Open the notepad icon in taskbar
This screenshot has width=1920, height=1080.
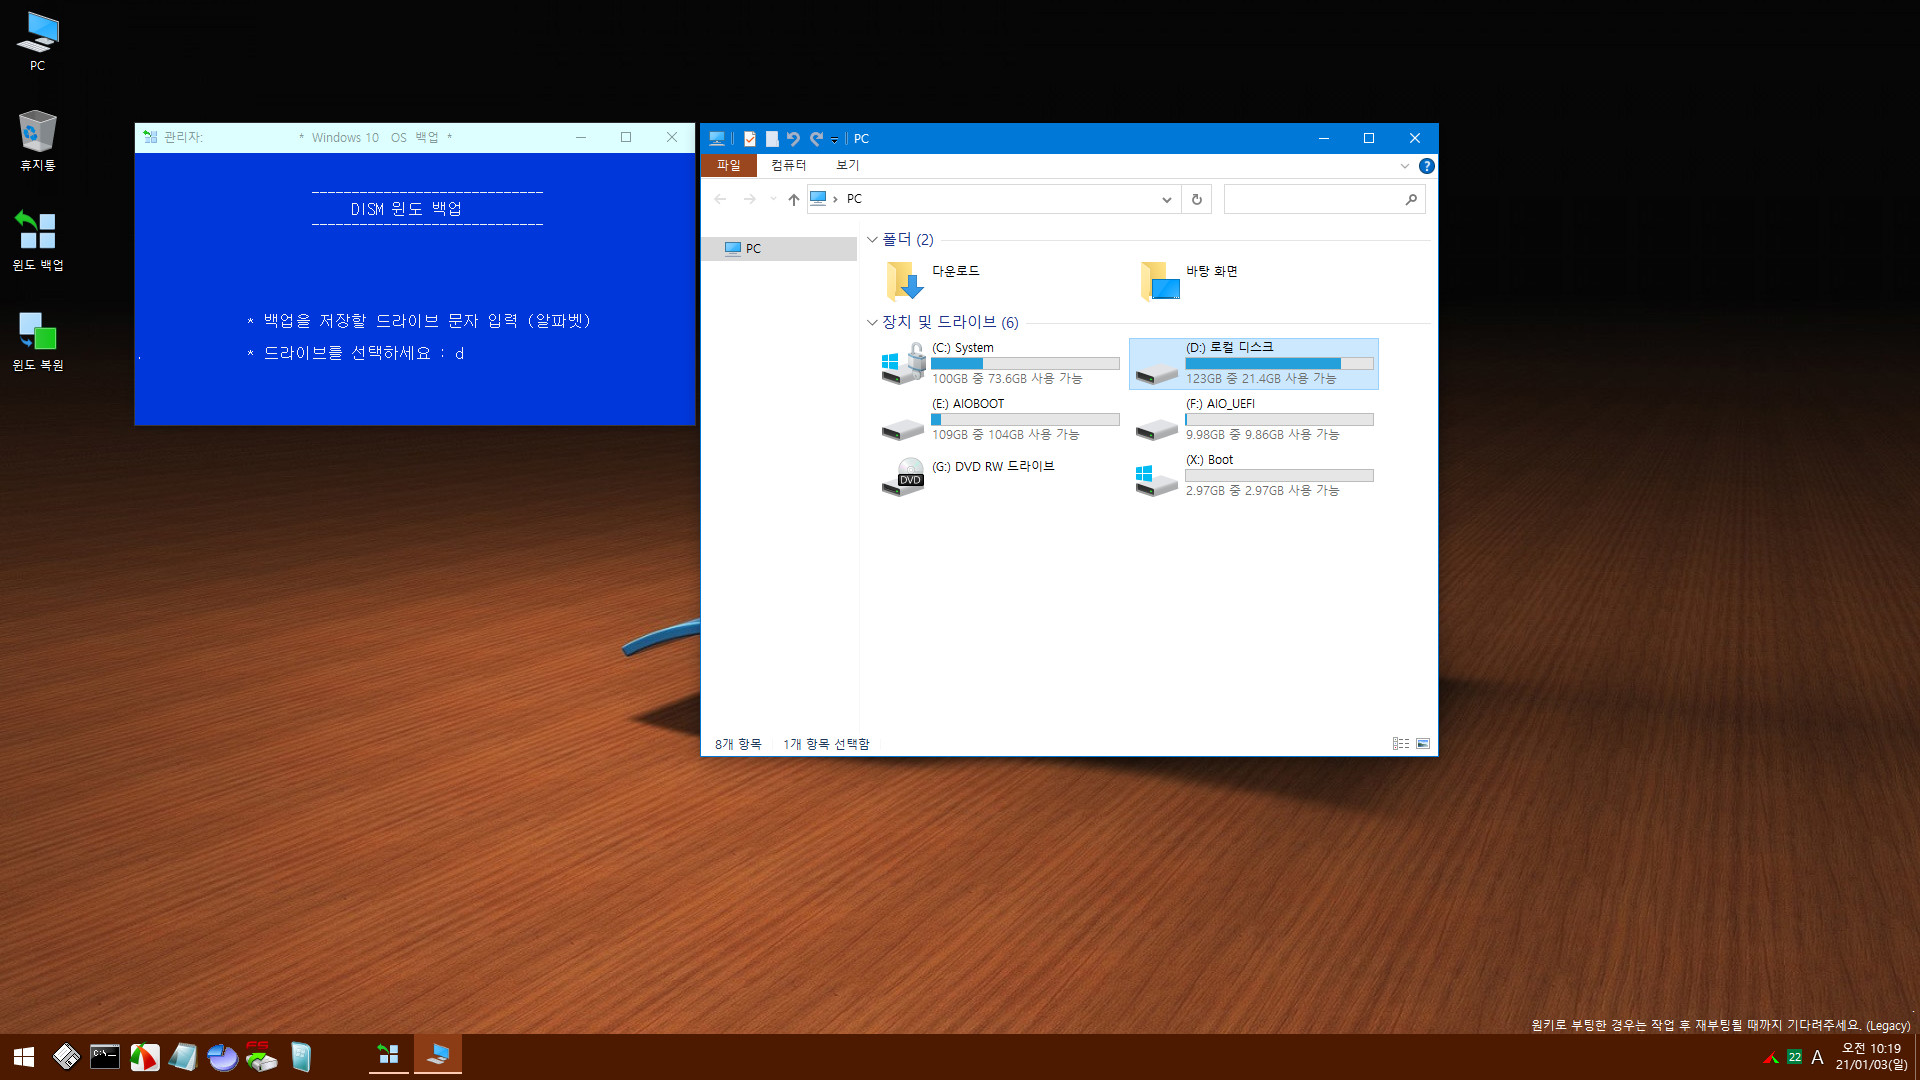[x=183, y=1056]
